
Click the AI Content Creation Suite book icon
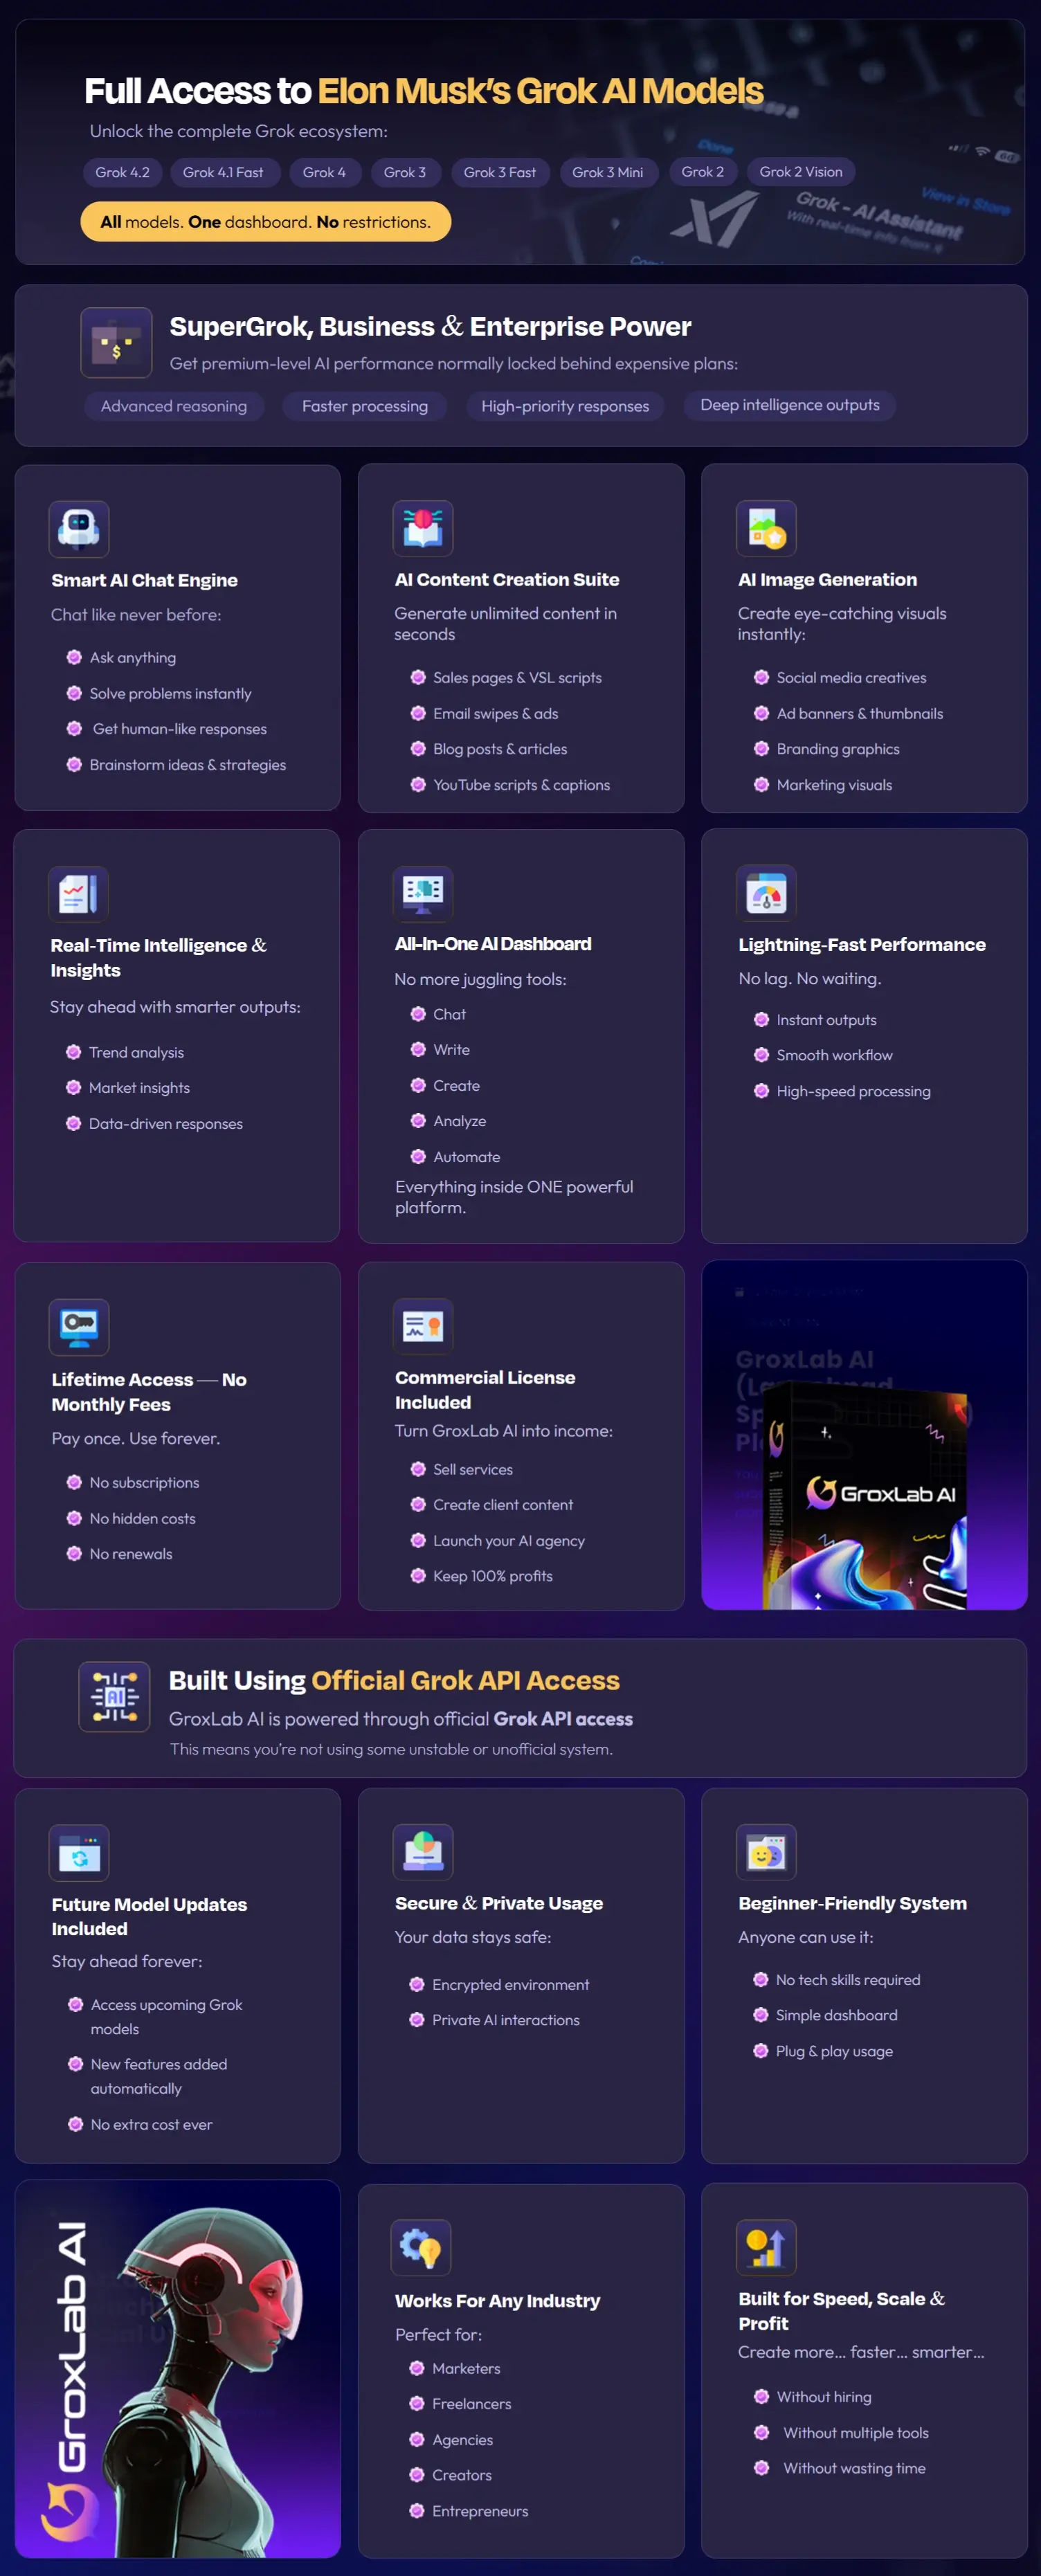[x=423, y=528]
